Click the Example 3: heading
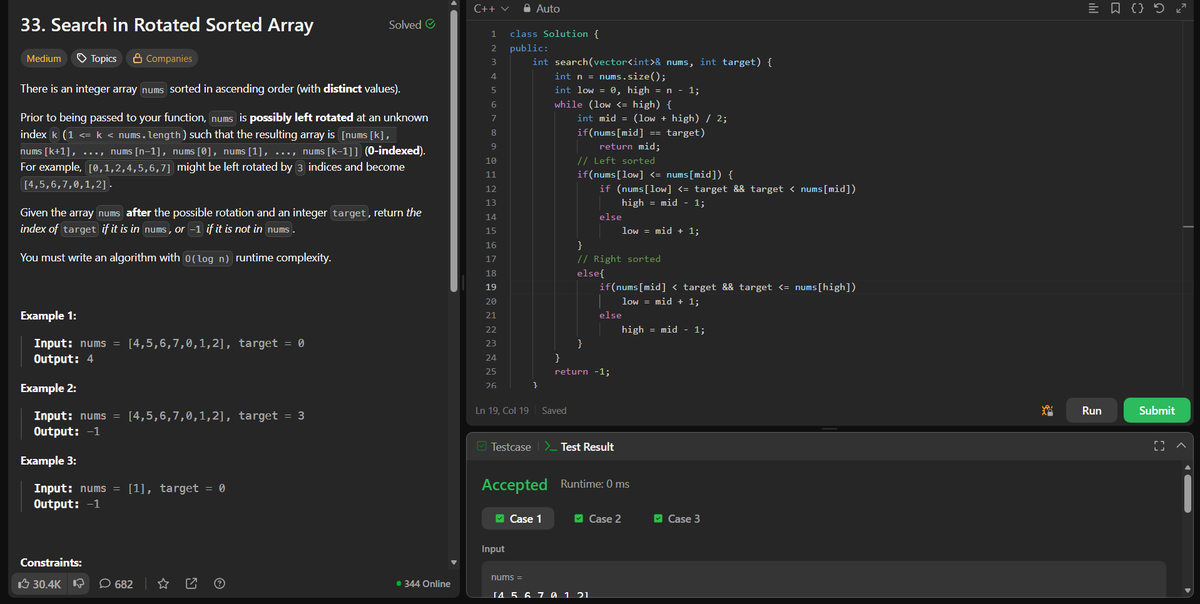1200x604 pixels. [x=49, y=461]
